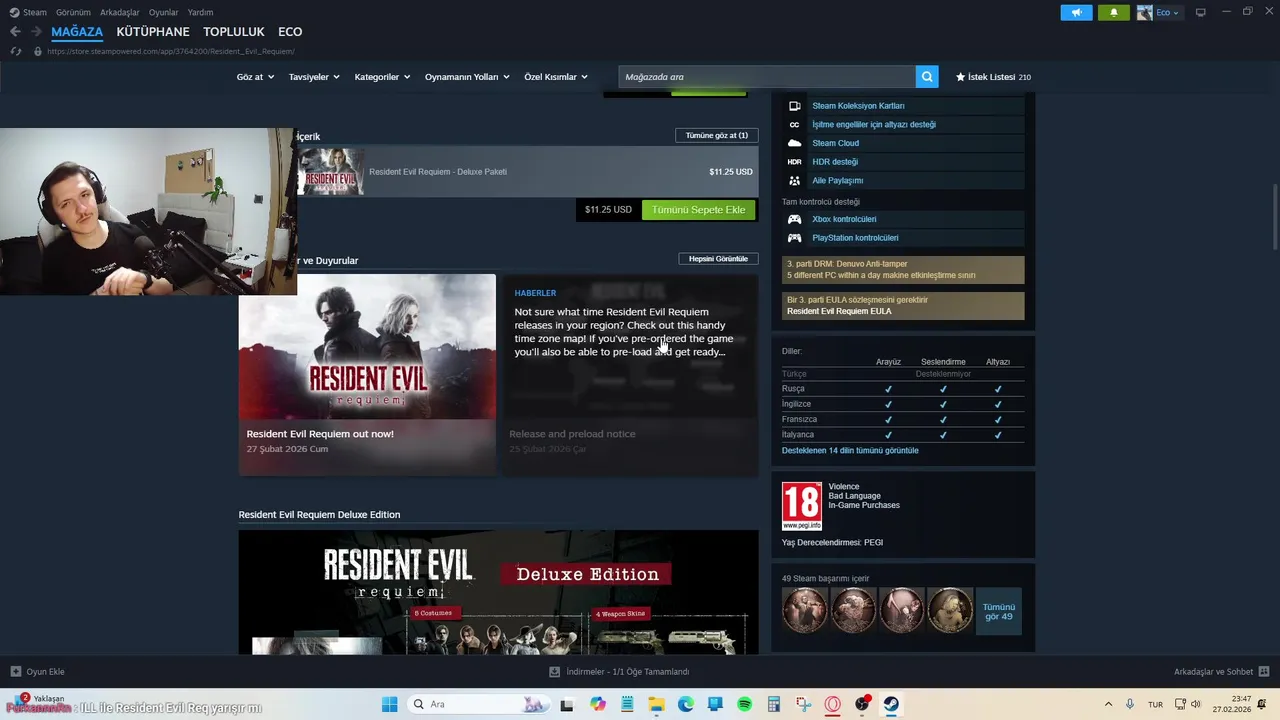Viewport: 1280px width, 720px height.
Task: Click the HDR desteği icon
Action: coord(794,162)
